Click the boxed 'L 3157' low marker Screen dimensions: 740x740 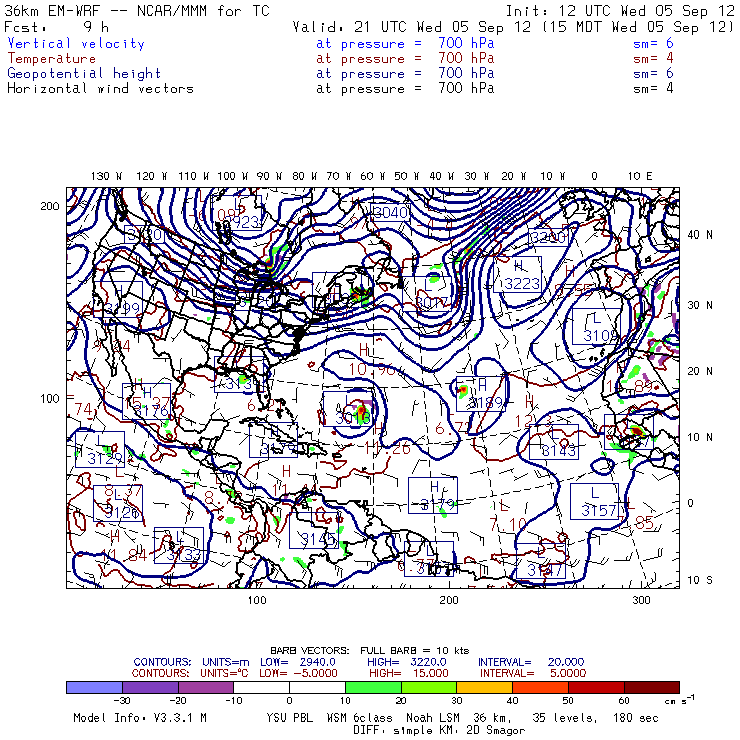click(594, 501)
